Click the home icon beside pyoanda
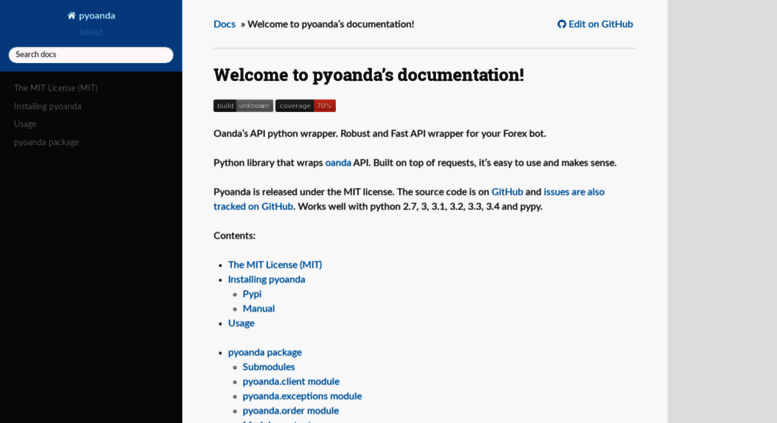 (x=71, y=16)
